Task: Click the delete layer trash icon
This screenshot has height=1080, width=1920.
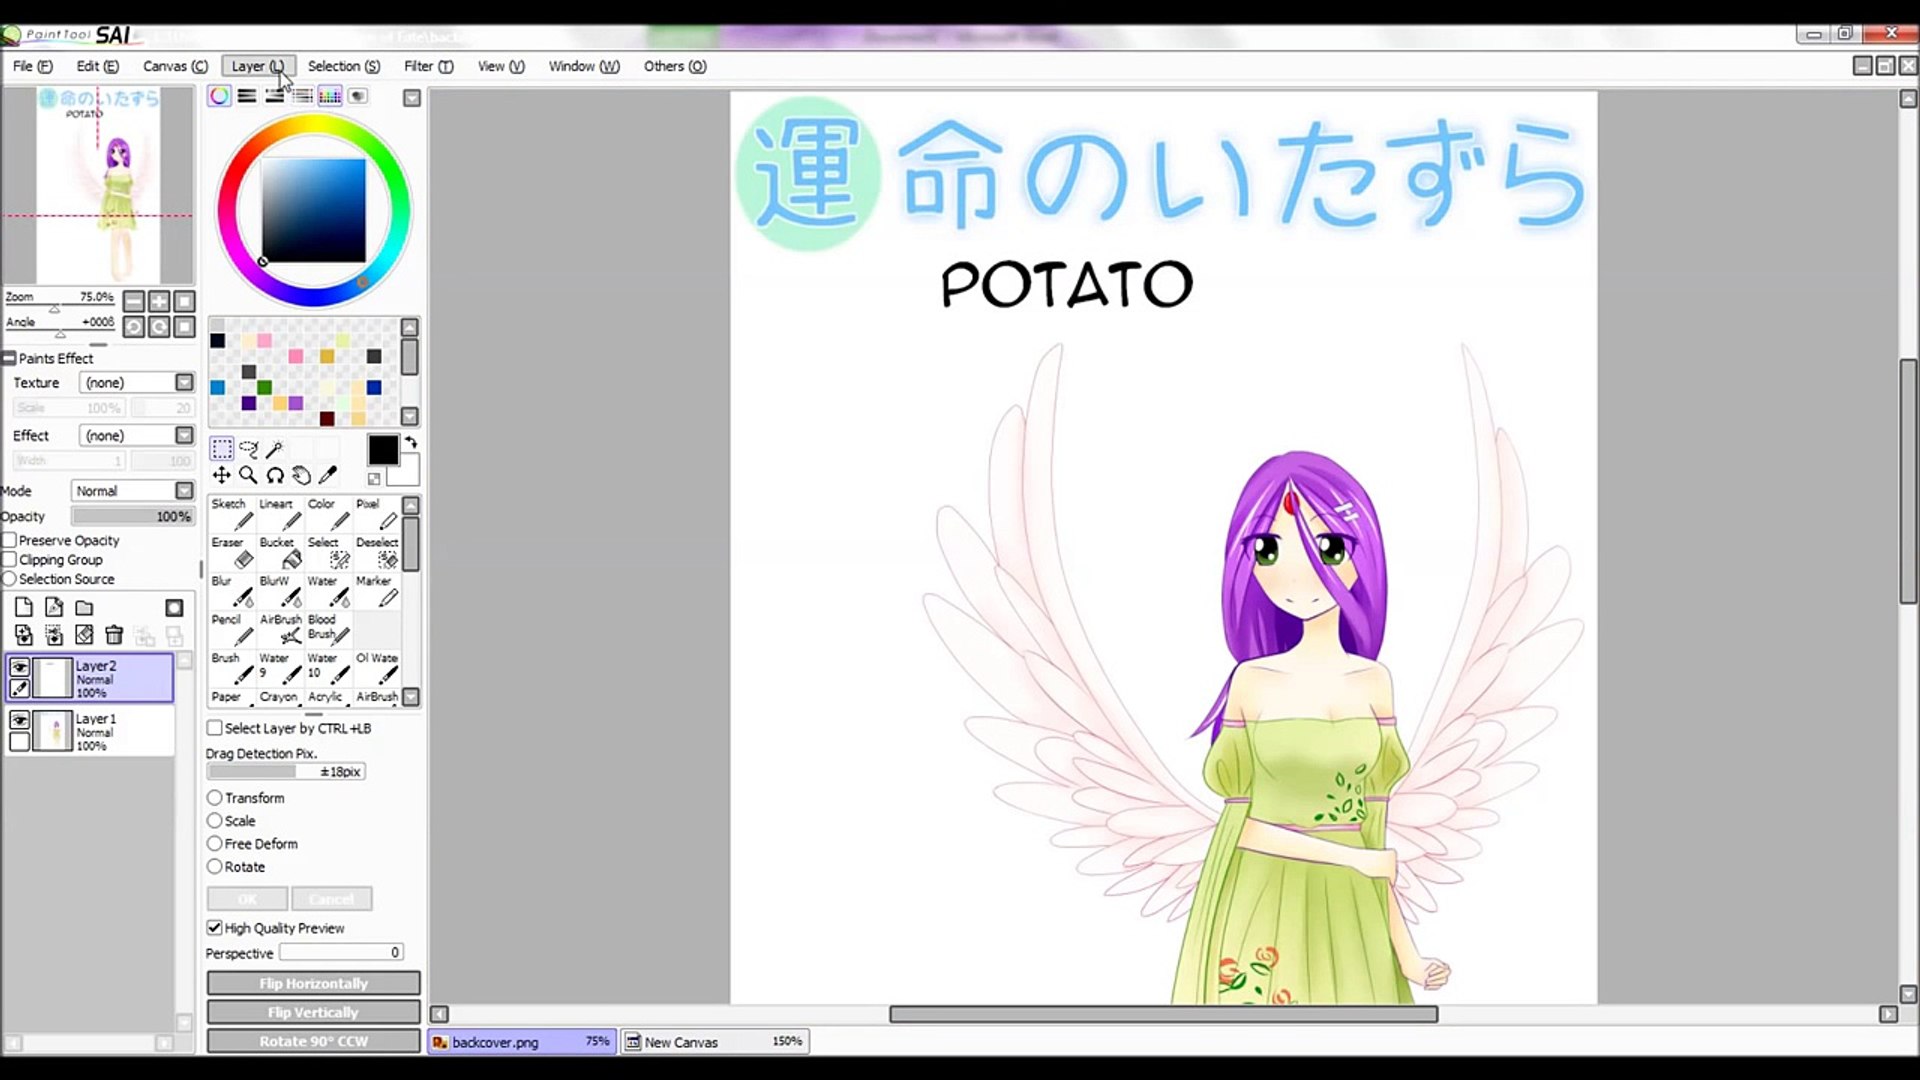Action: click(114, 635)
